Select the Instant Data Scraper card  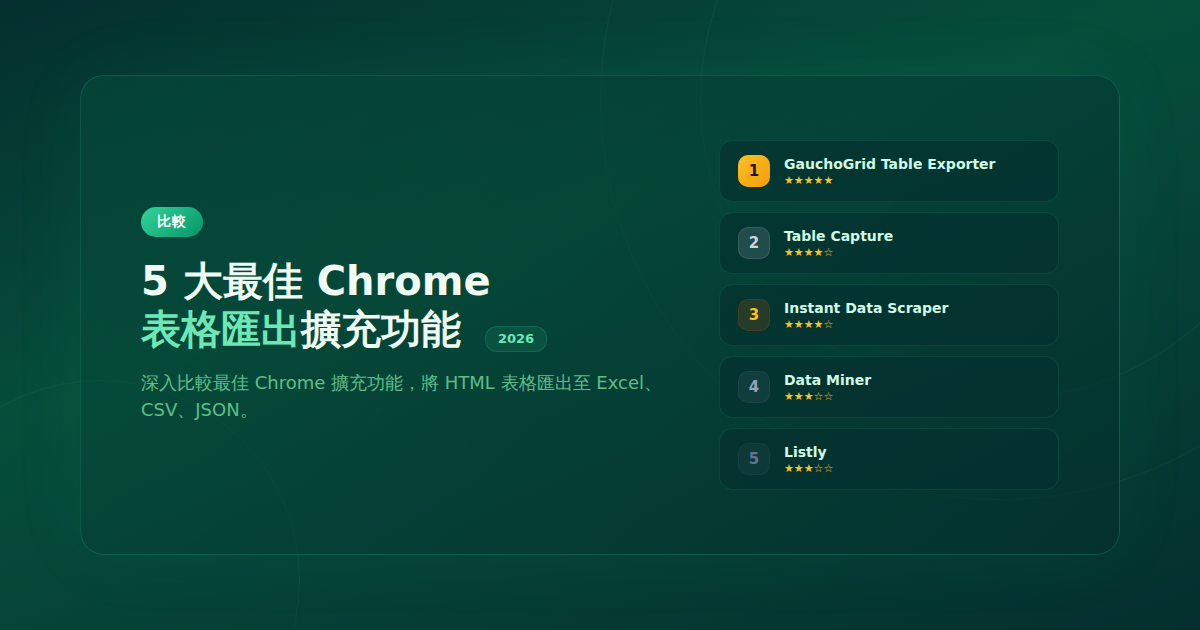tap(888, 314)
